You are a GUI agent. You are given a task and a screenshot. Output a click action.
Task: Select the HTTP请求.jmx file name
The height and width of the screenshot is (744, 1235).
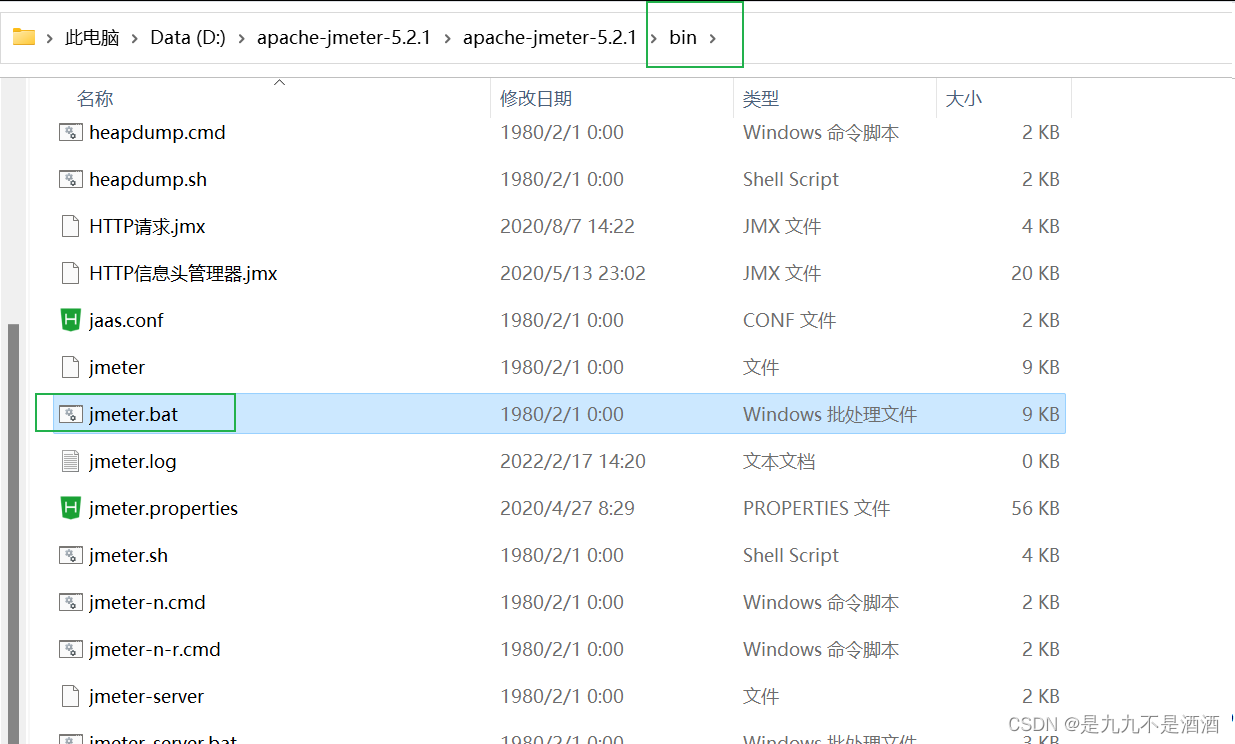click(x=147, y=226)
